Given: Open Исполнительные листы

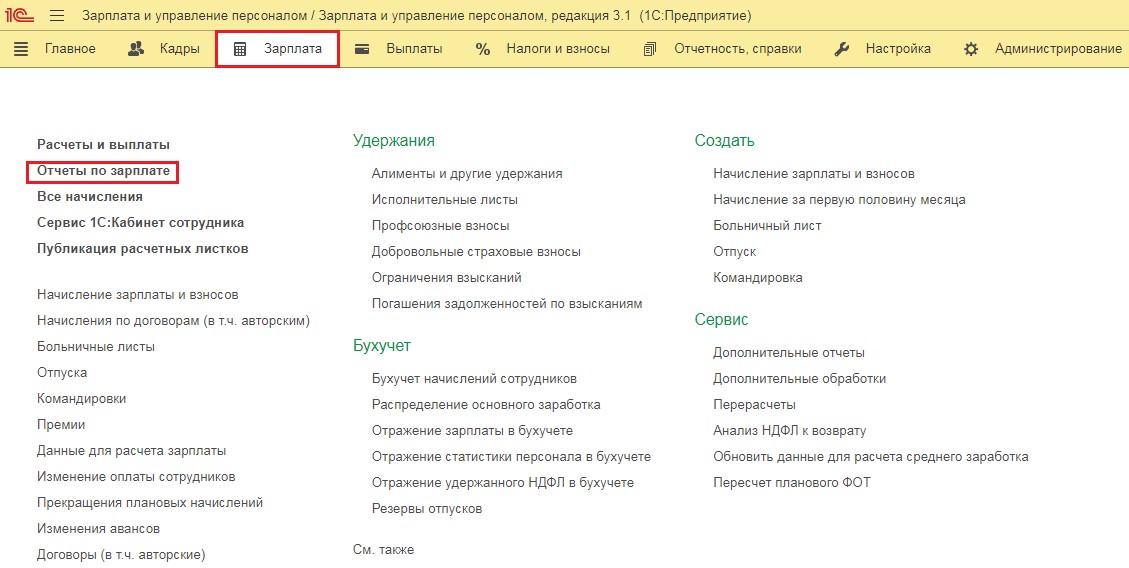Looking at the screenshot, I should click(444, 199).
